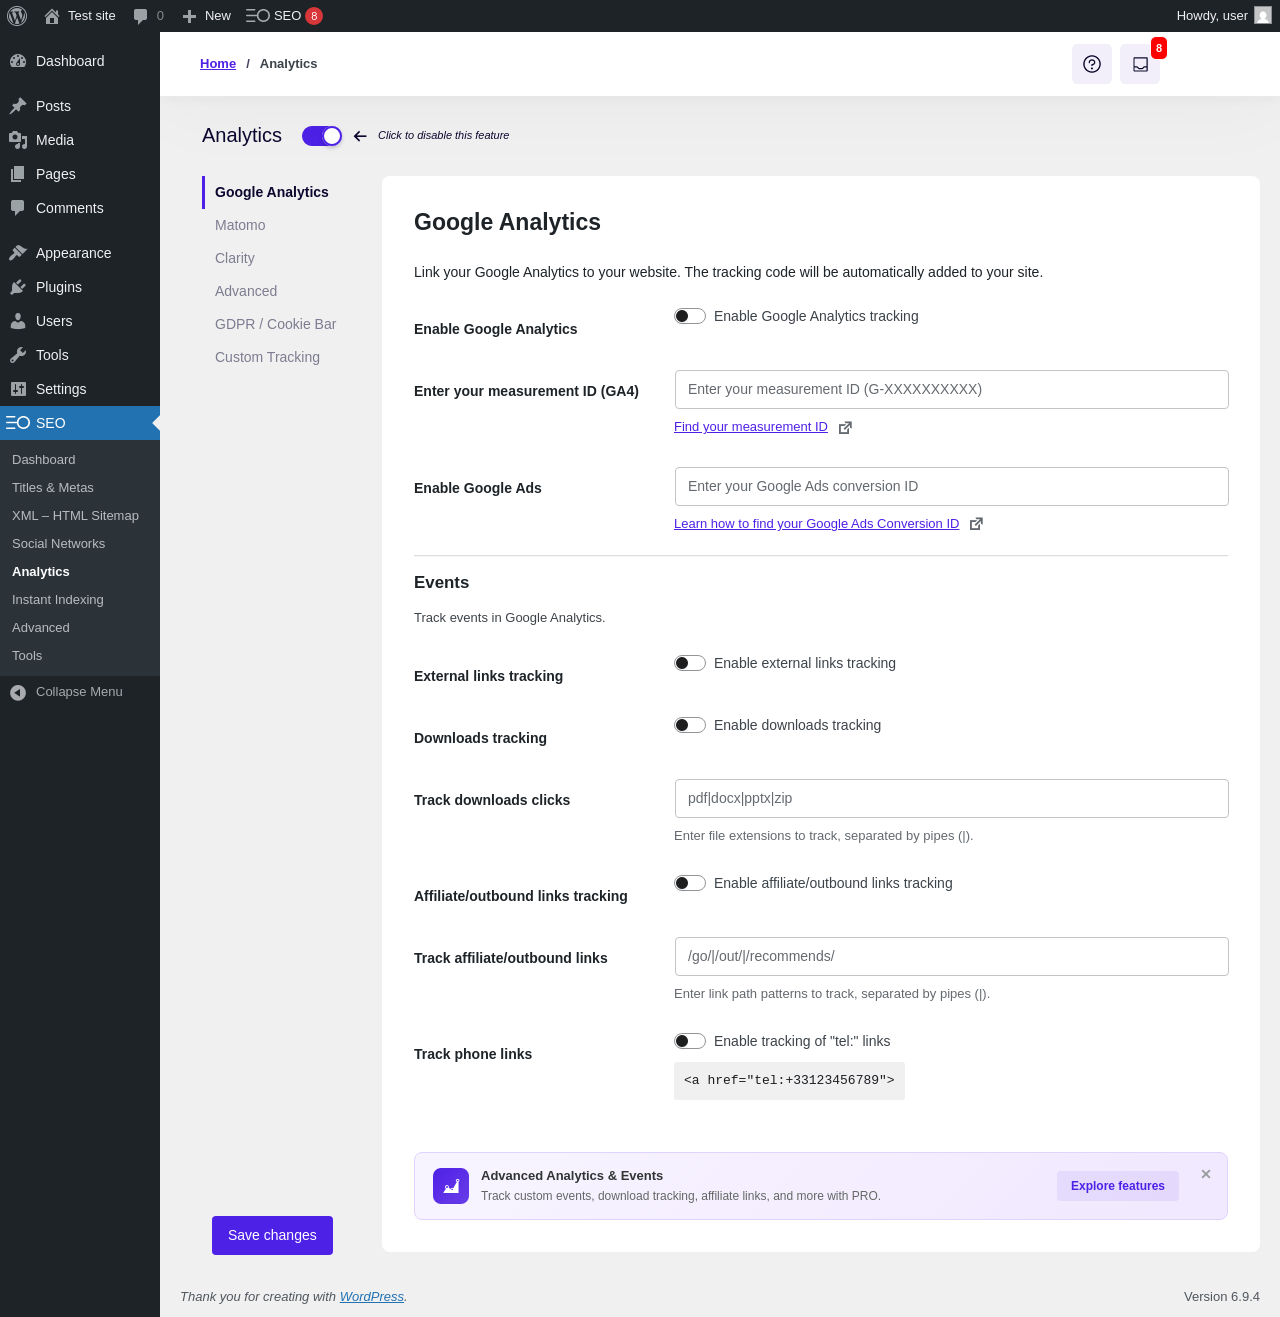Disable the Analytics feature toggle
Viewport: 1280px width, 1317px height.
(322, 136)
